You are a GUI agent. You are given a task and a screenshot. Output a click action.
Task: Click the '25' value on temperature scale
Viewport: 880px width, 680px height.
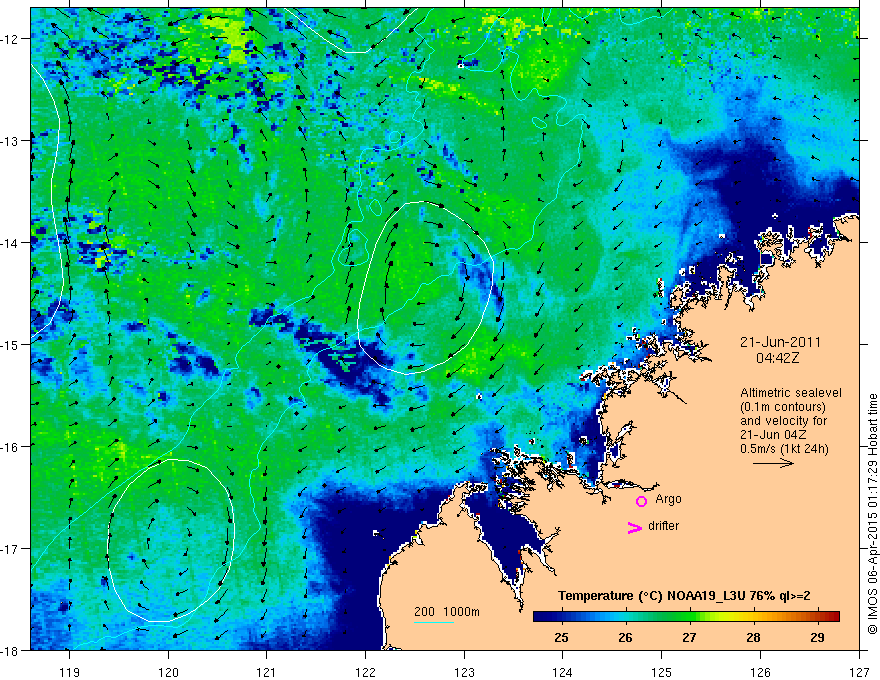click(561, 638)
